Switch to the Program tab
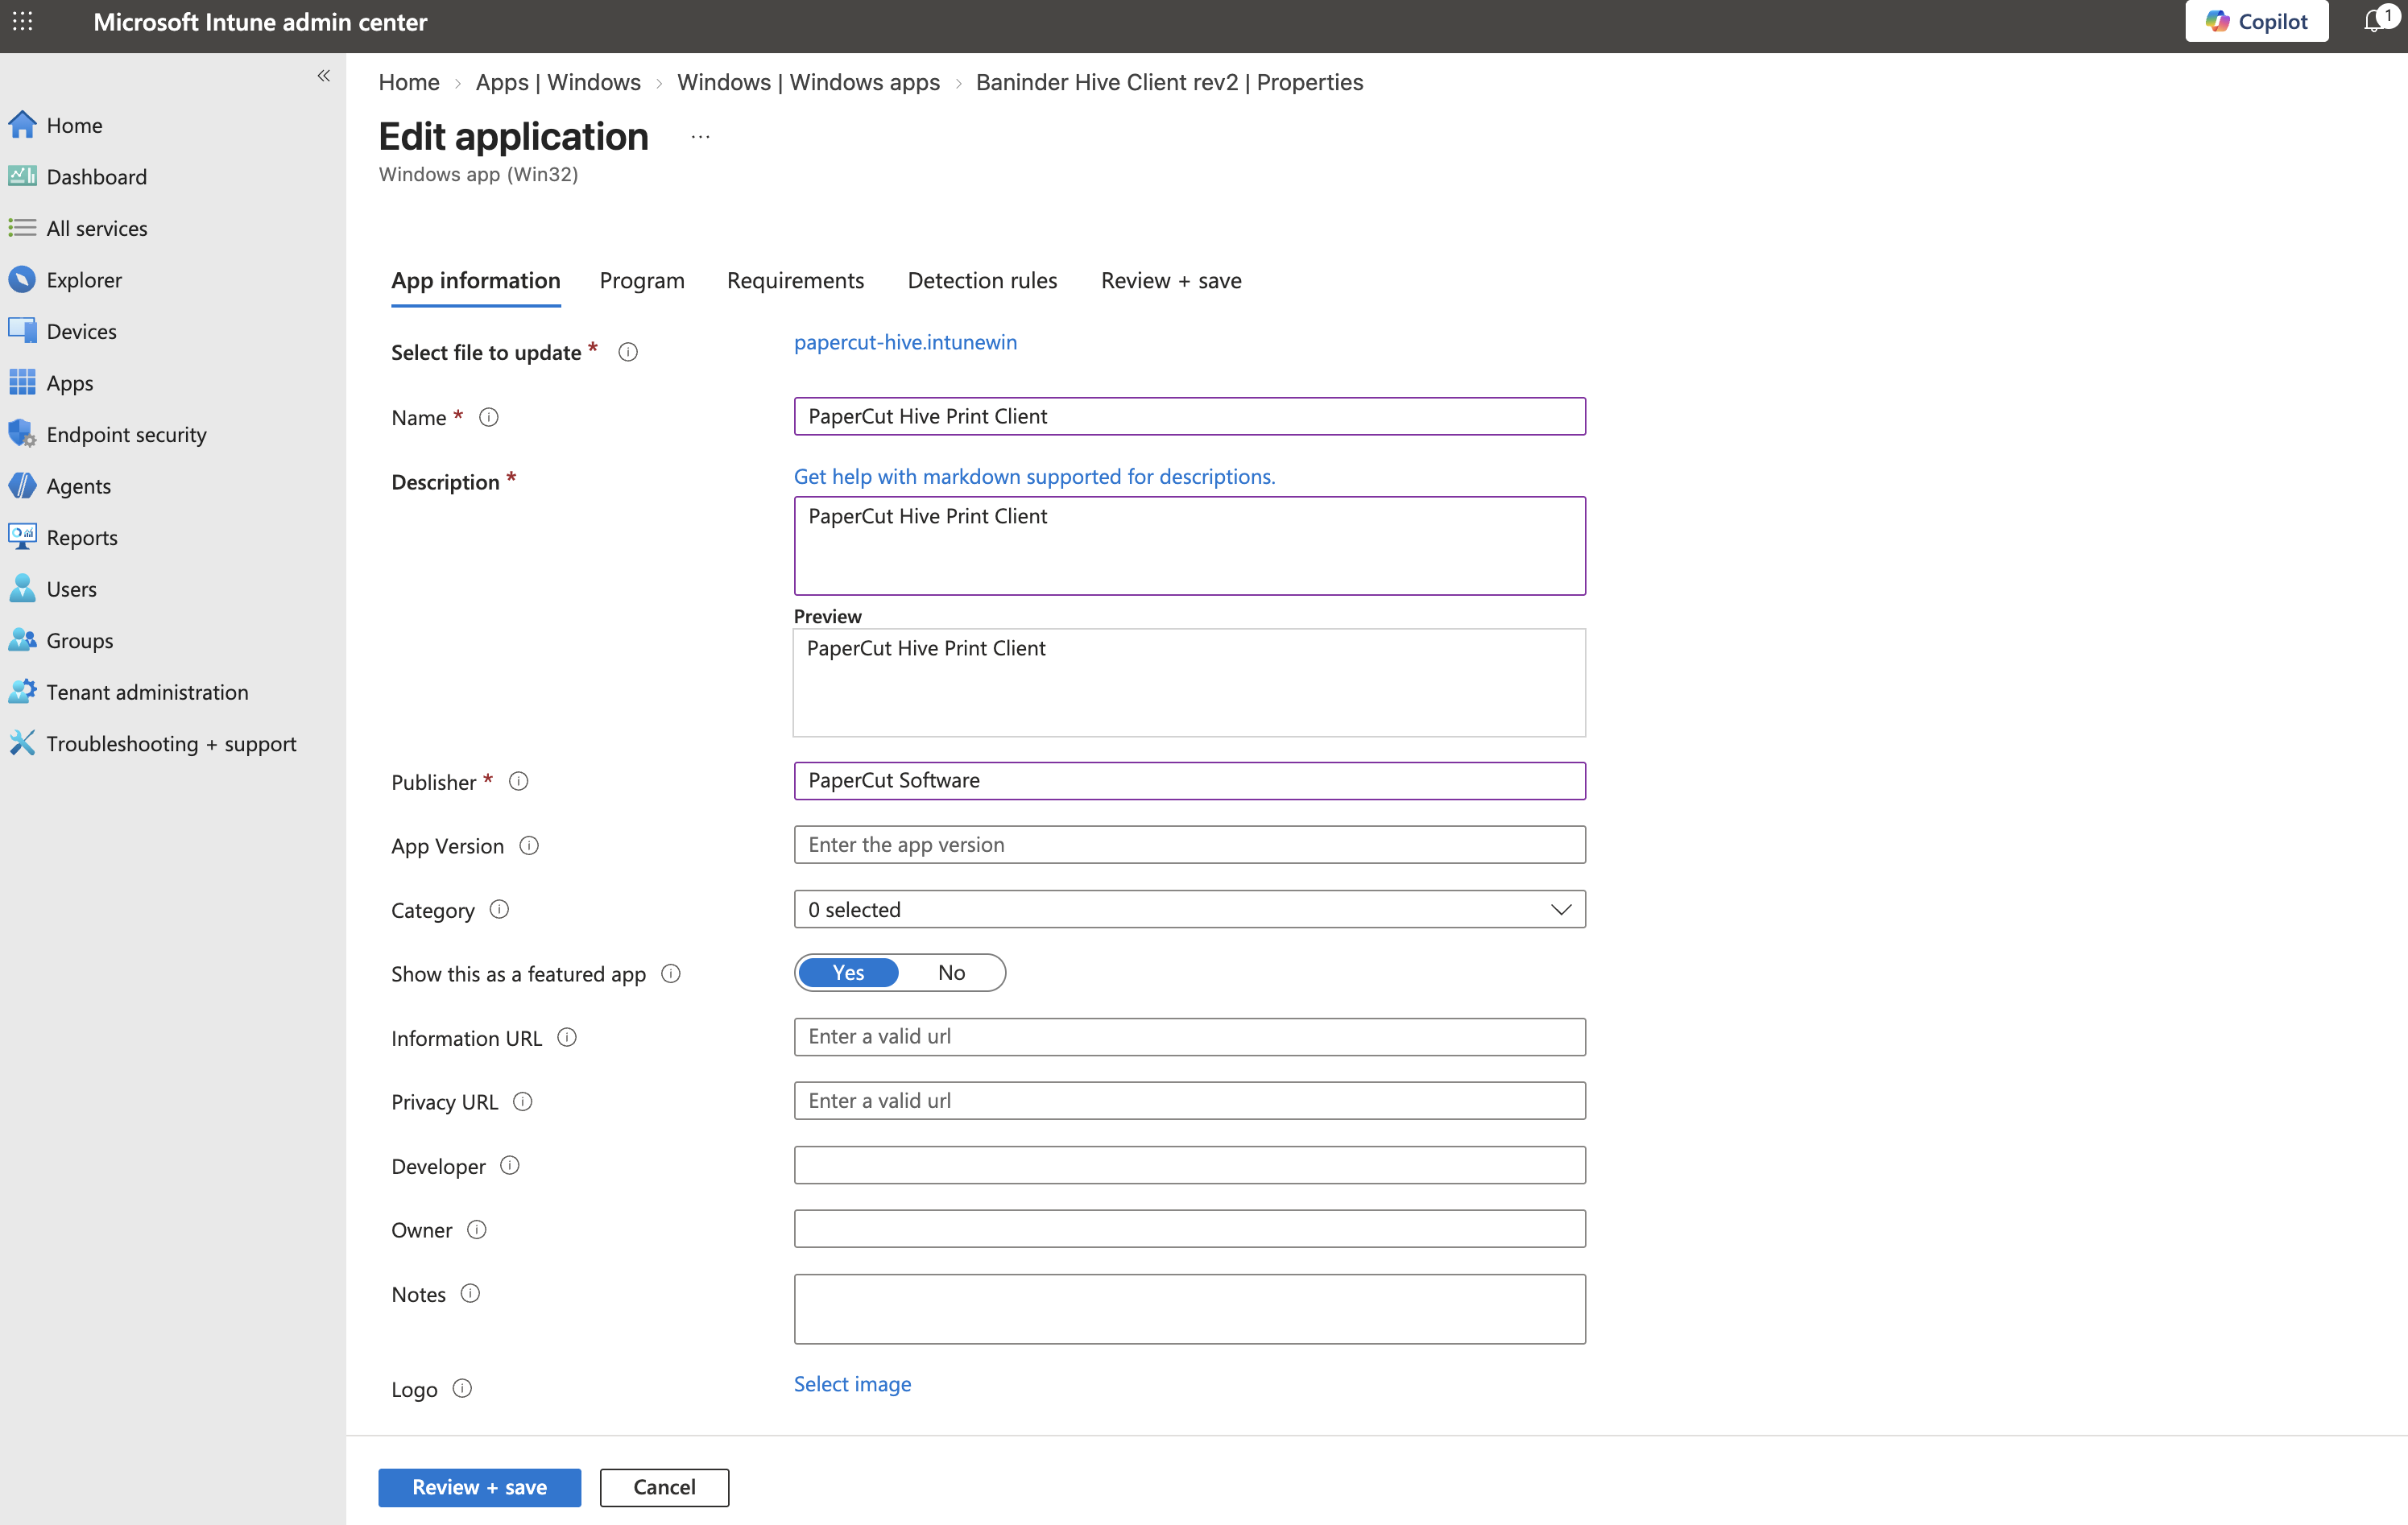The image size is (2408, 1525). 642,281
